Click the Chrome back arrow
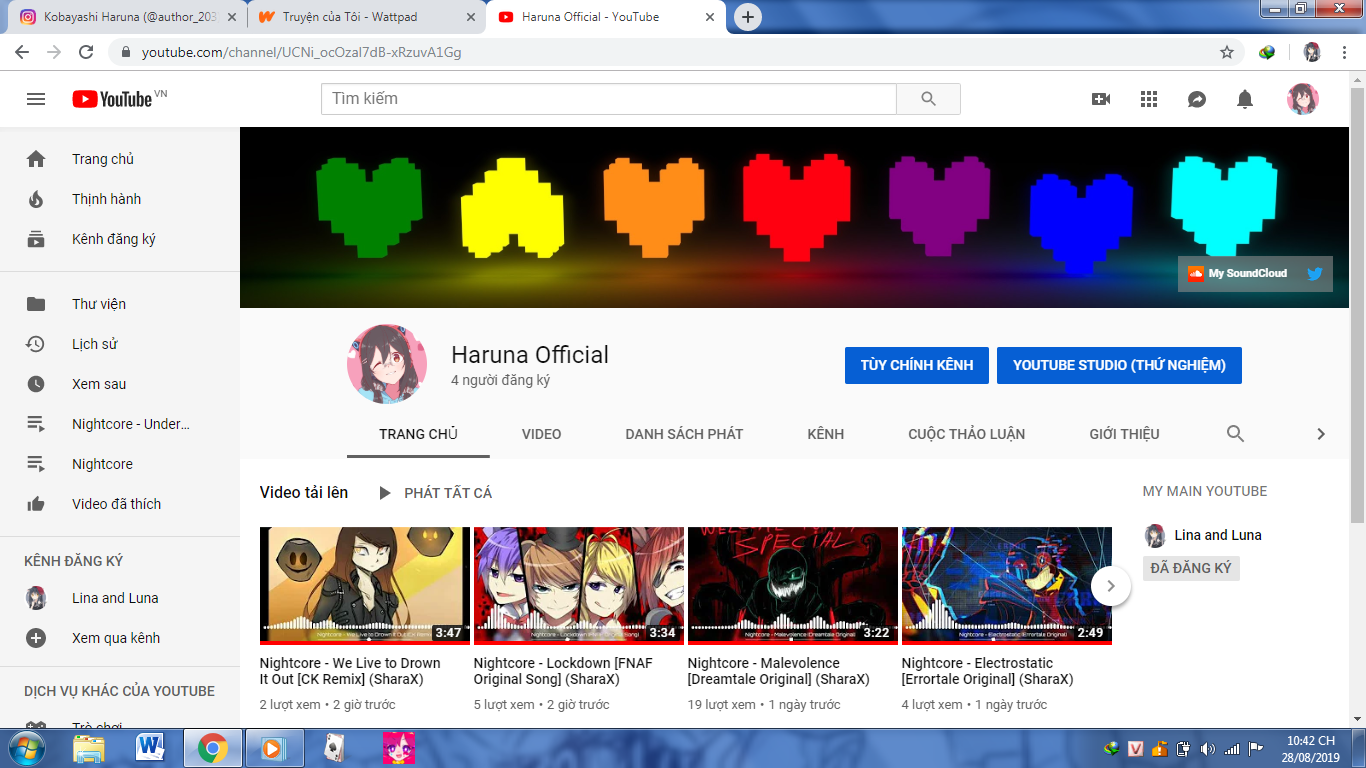The image size is (1366, 768). point(22,52)
